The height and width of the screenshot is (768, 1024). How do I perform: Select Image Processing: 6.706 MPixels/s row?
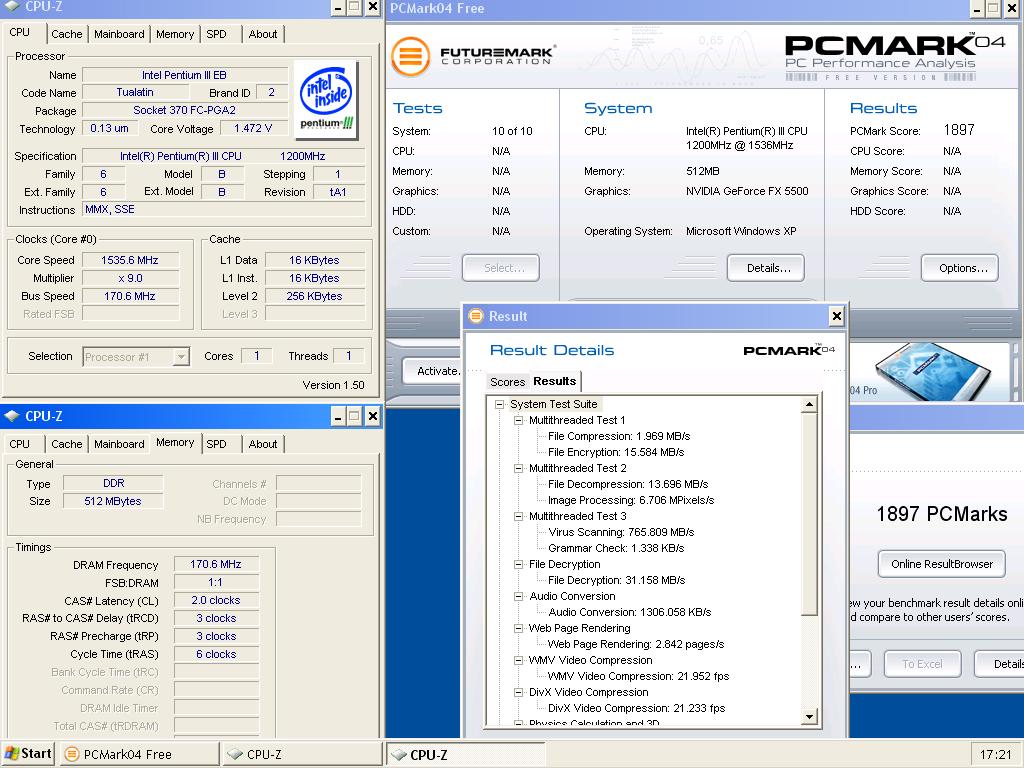point(631,500)
